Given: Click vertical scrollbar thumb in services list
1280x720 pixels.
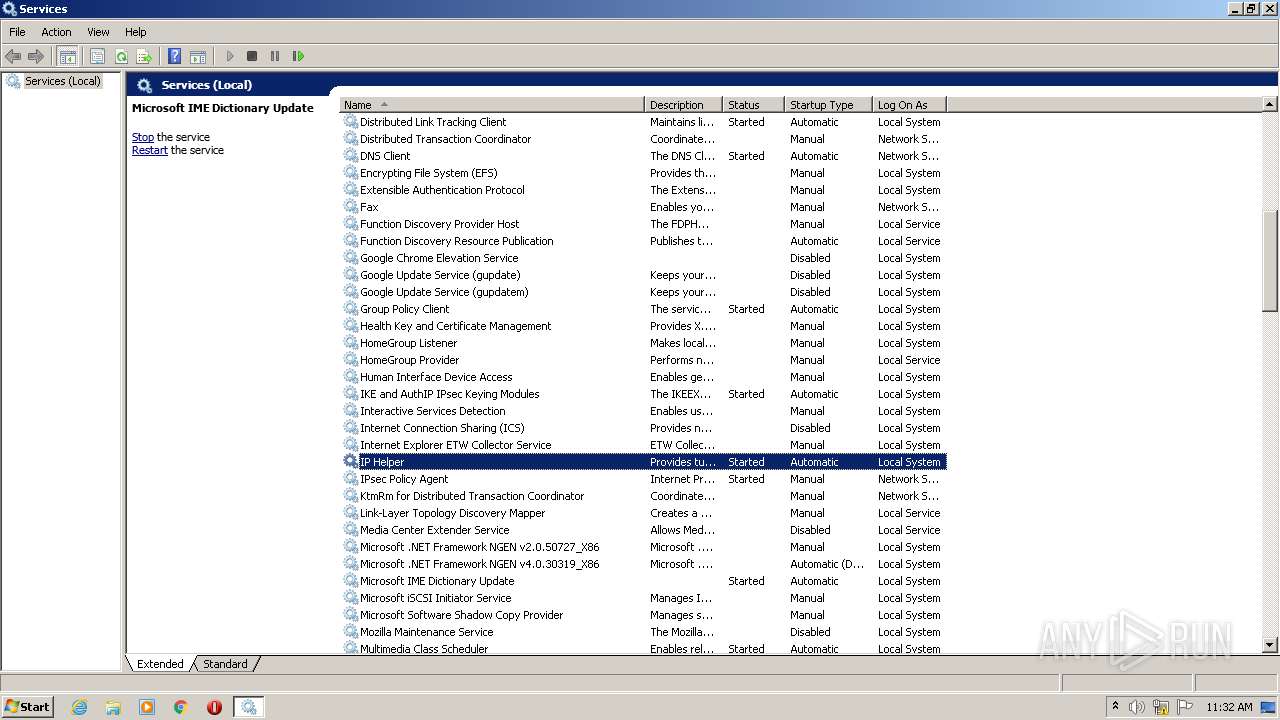Looking at the screenshot, I should [1270, 260].
